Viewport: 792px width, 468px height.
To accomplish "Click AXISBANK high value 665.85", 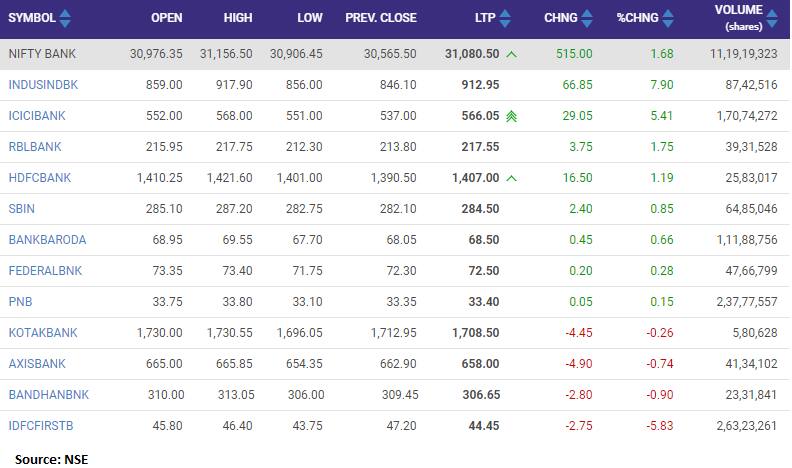I will (x=234, y=363).
